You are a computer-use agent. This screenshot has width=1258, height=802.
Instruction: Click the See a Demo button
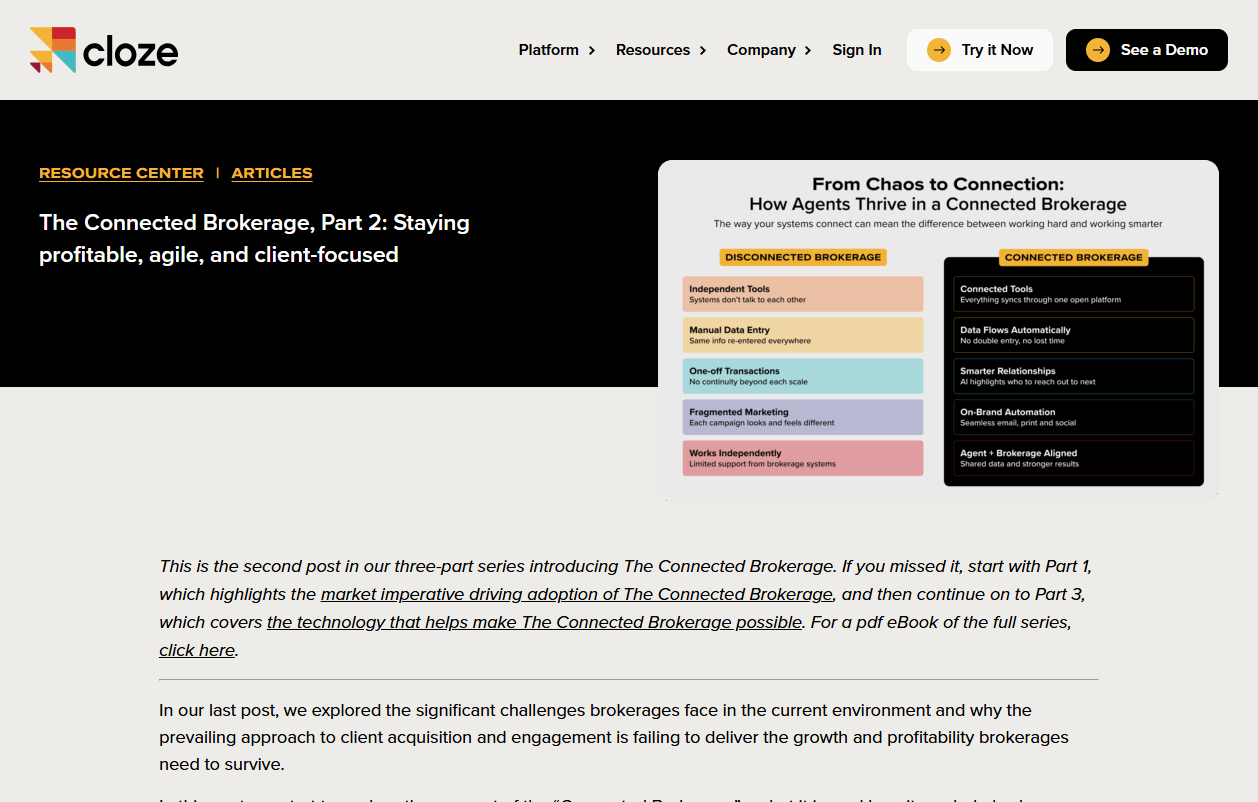1147,50
